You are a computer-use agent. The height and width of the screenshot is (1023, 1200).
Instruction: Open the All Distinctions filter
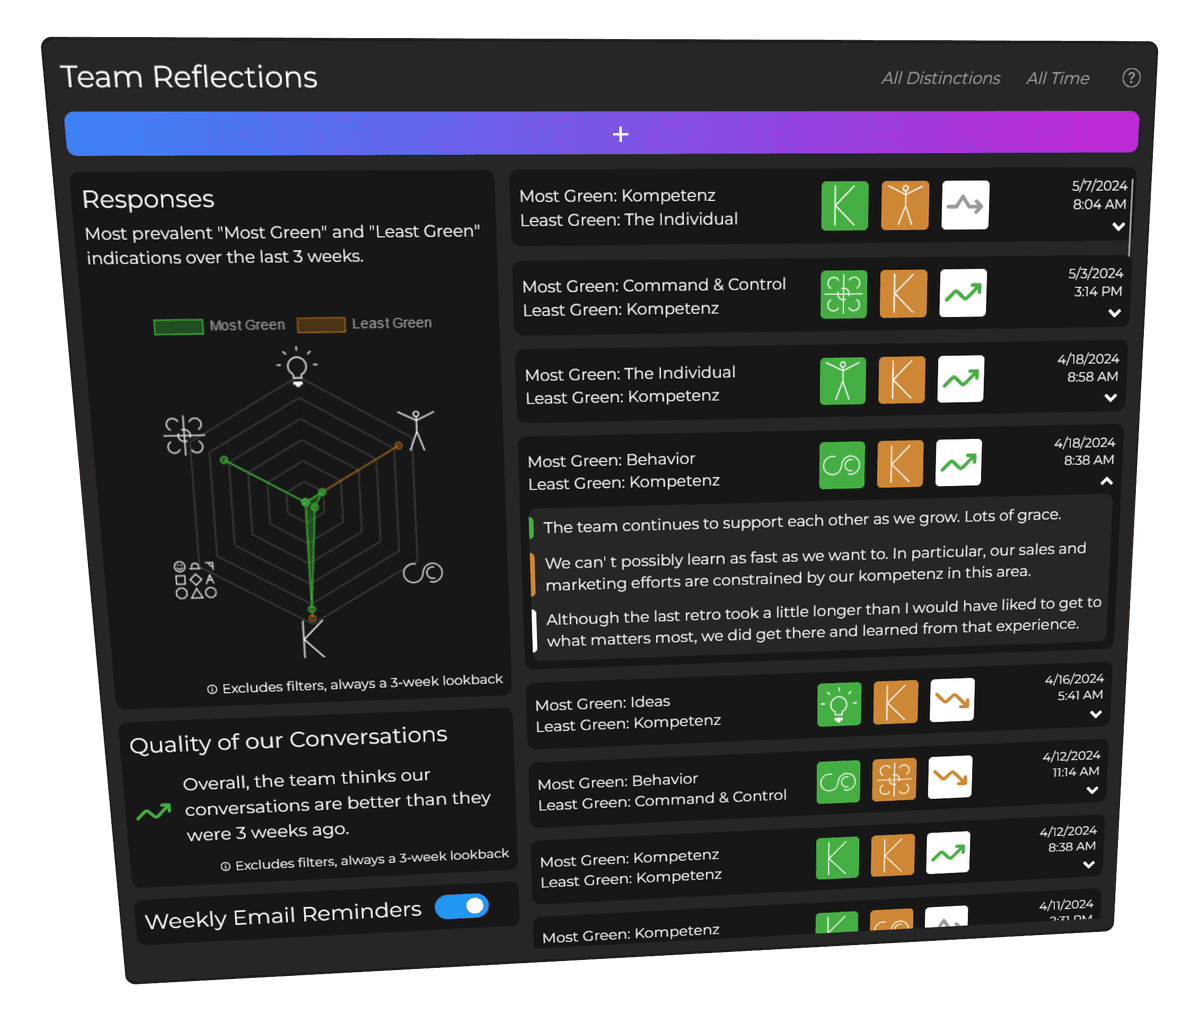pos(939,78)
